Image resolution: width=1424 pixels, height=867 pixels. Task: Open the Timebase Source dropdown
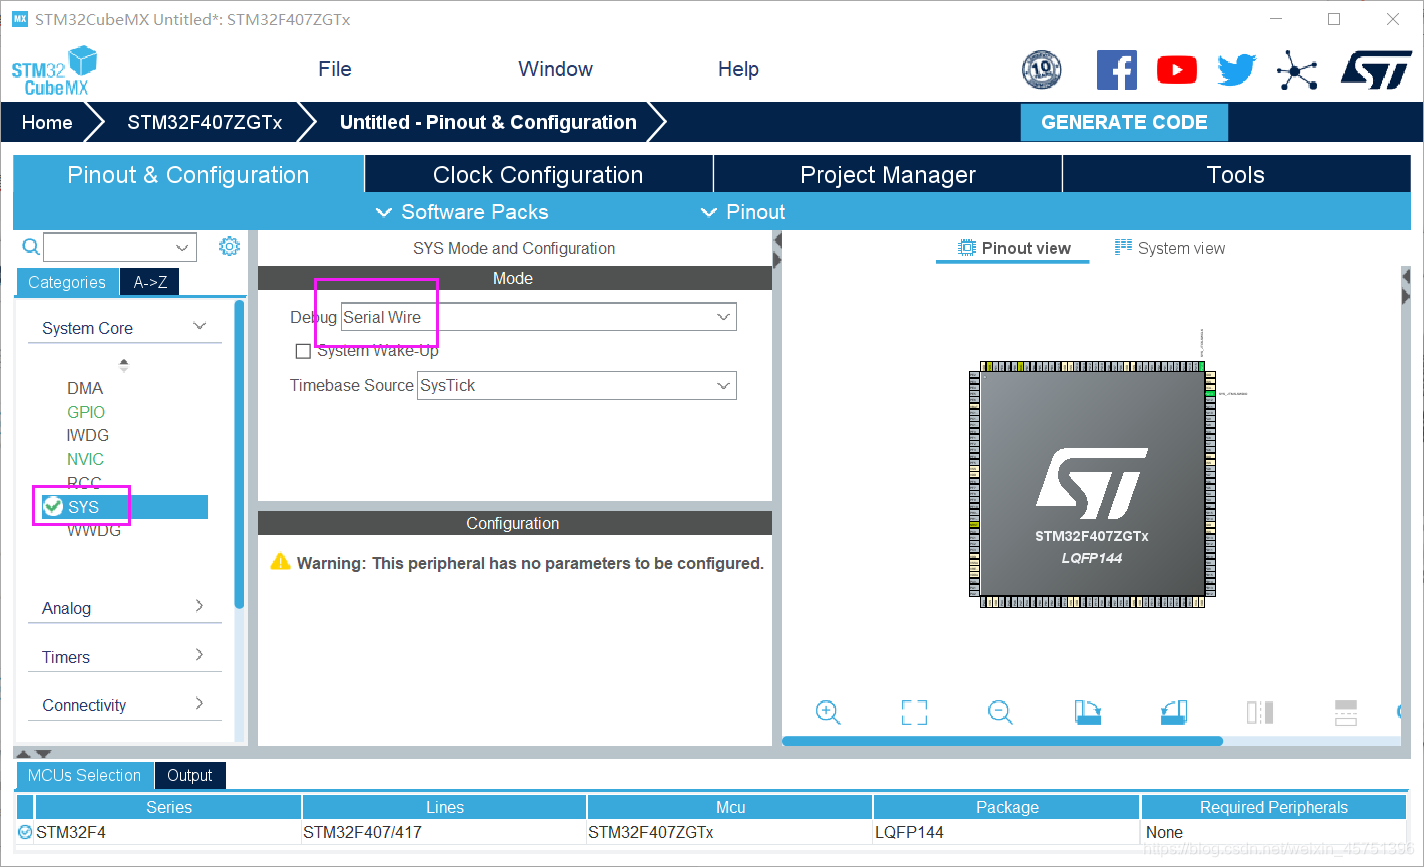coord(577,385)
